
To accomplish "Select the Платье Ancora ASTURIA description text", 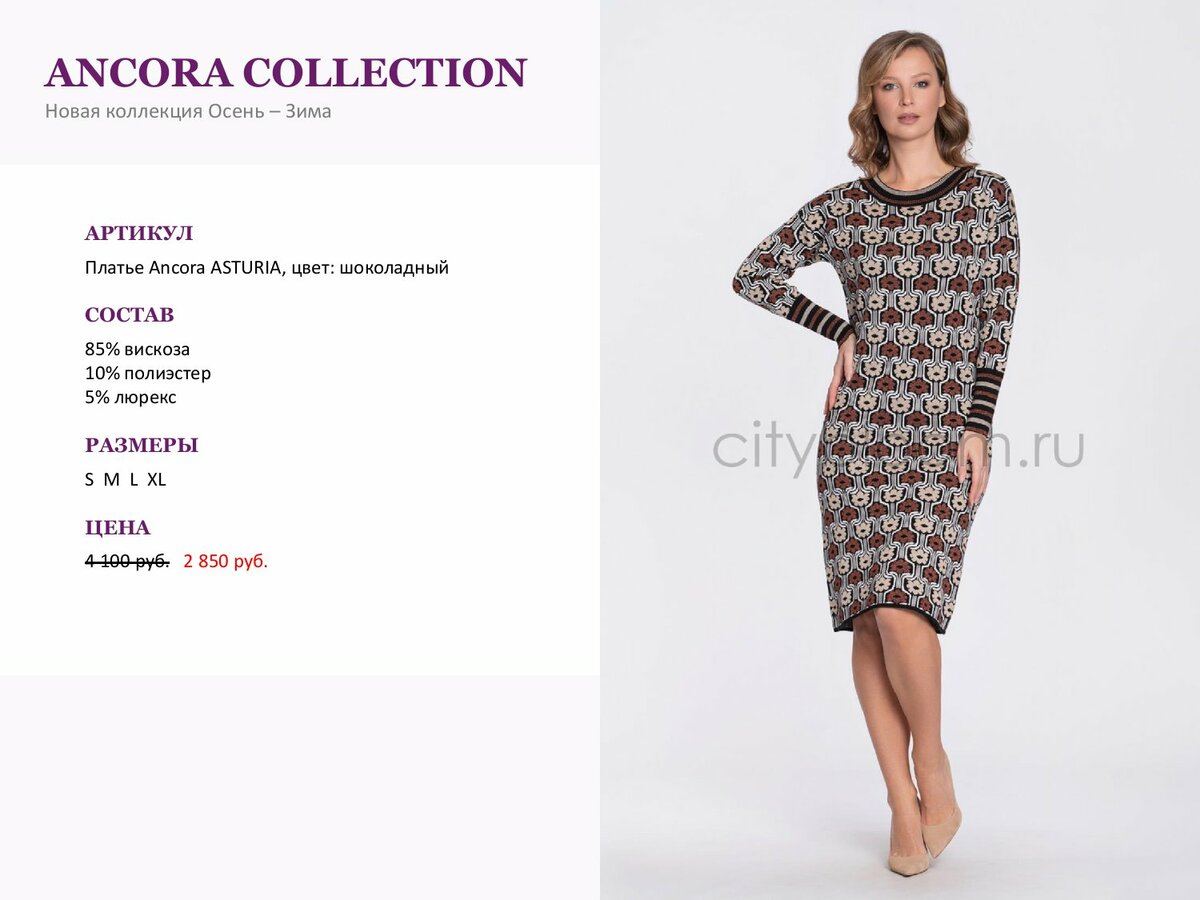I will 267,268.
